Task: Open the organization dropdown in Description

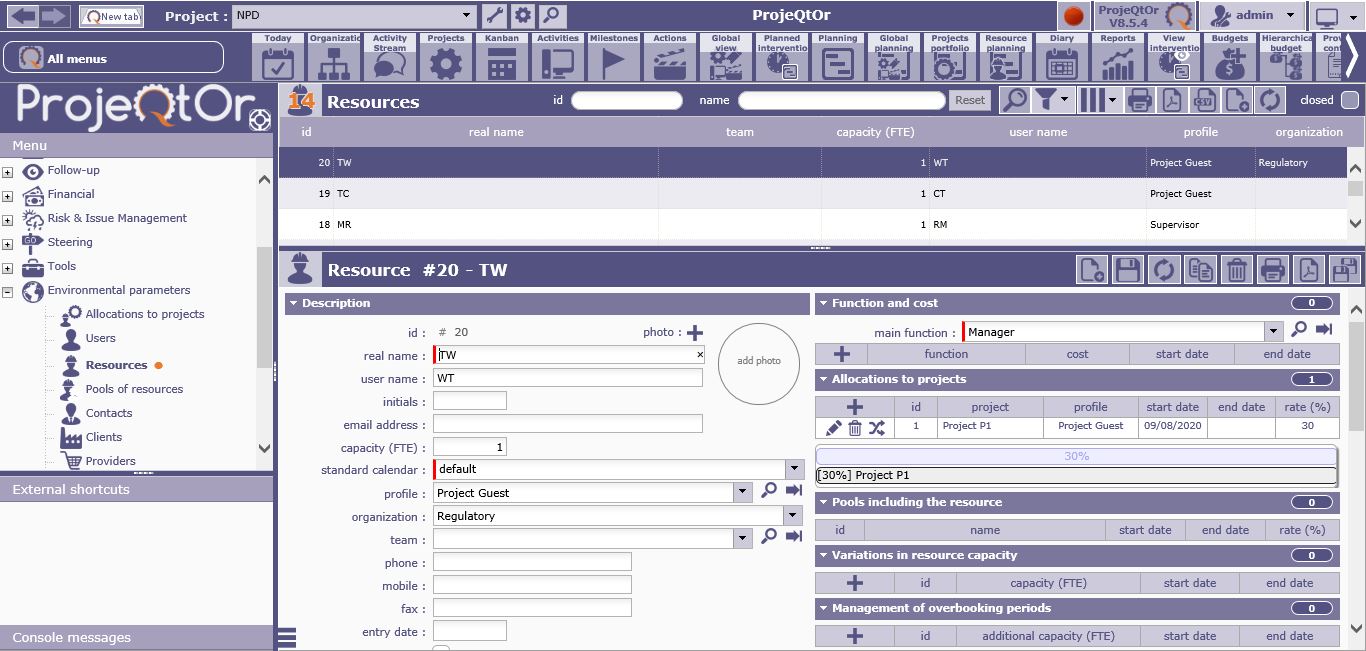Action: pyautogui.click(x=793, y=516)
